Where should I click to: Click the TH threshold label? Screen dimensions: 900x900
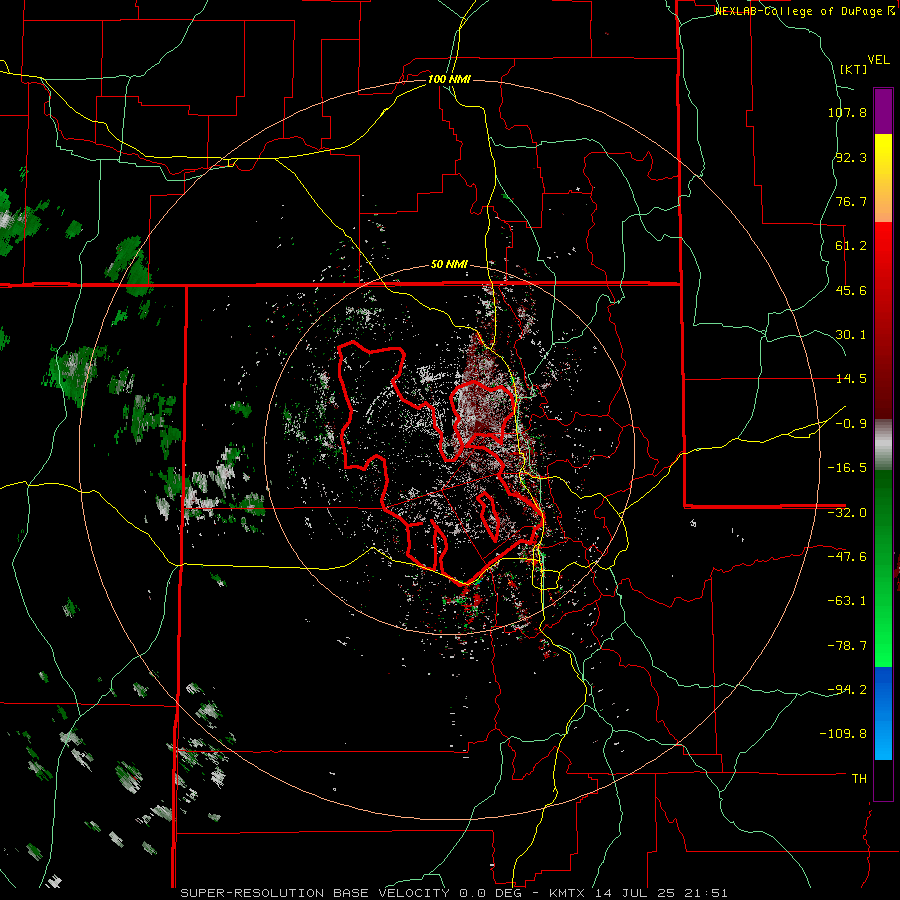point(859,779)
